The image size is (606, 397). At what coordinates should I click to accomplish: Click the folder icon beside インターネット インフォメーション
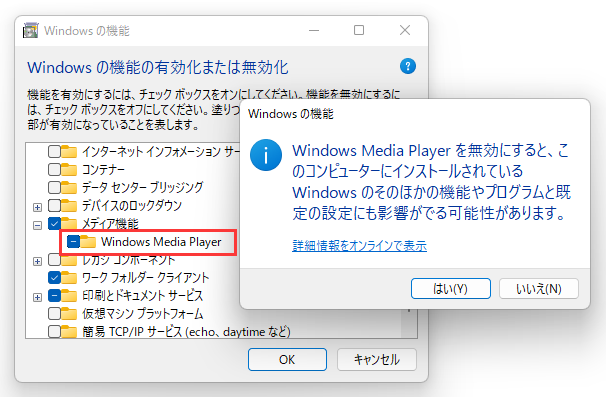tap(69, 152)
